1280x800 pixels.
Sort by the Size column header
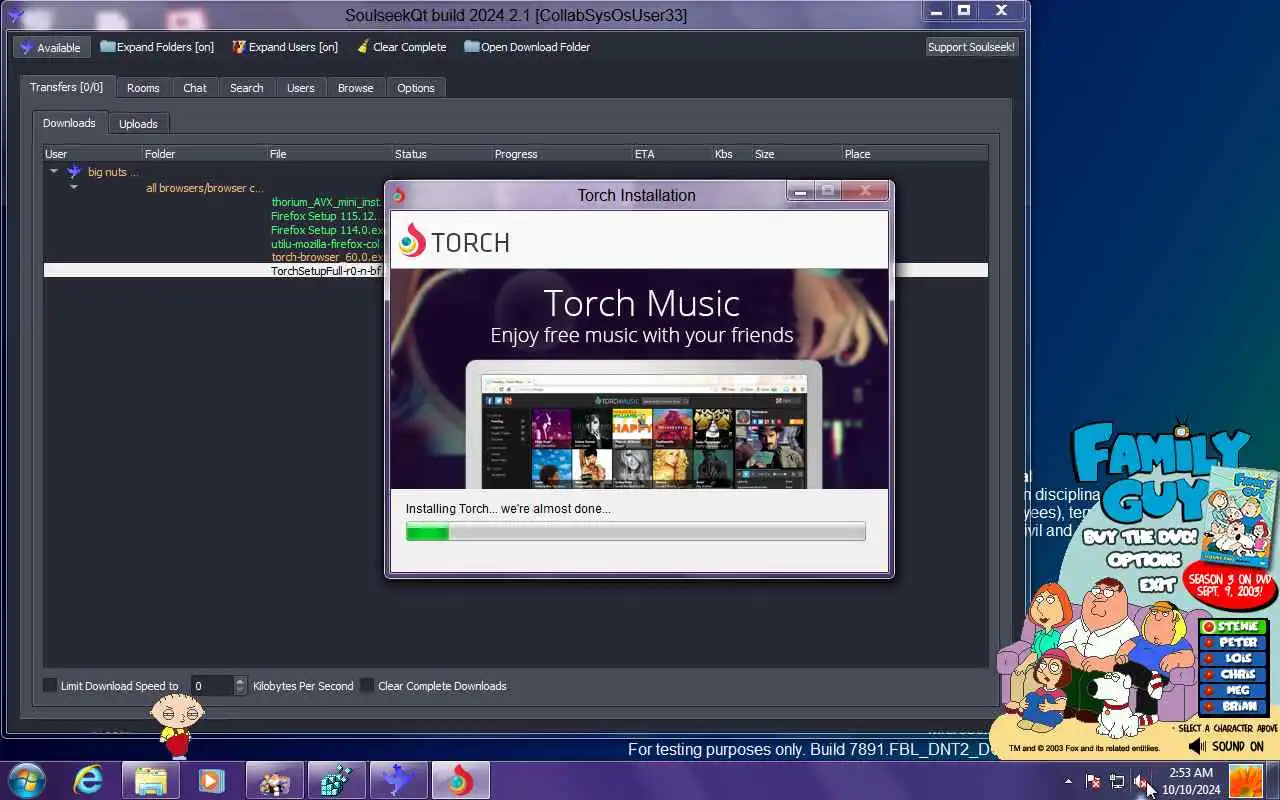797,154
